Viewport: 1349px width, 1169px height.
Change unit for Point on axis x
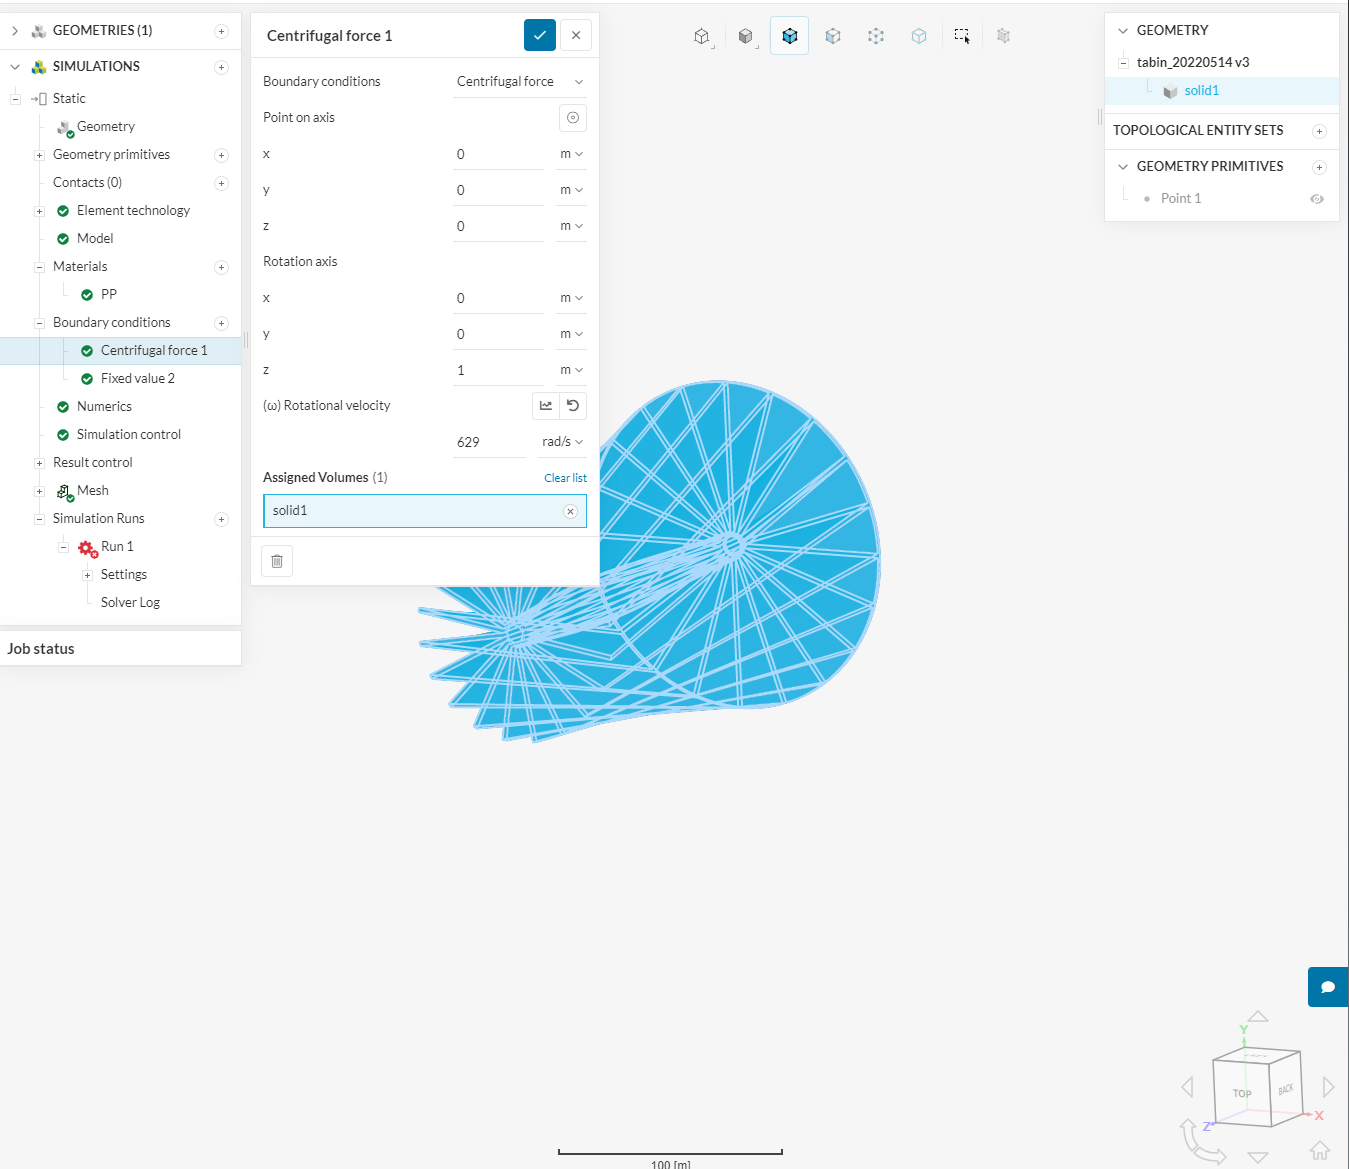[x=571, y=154]
